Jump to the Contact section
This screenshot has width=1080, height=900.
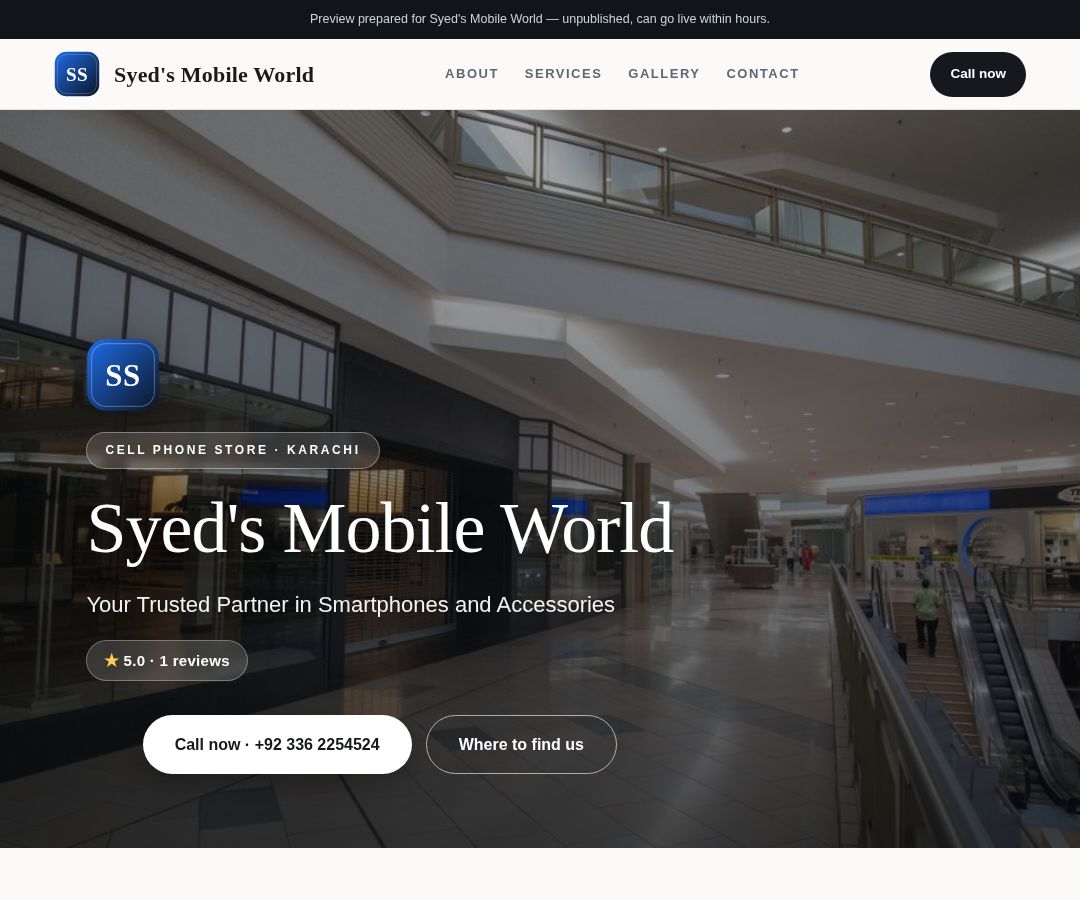tap(762, 74)
